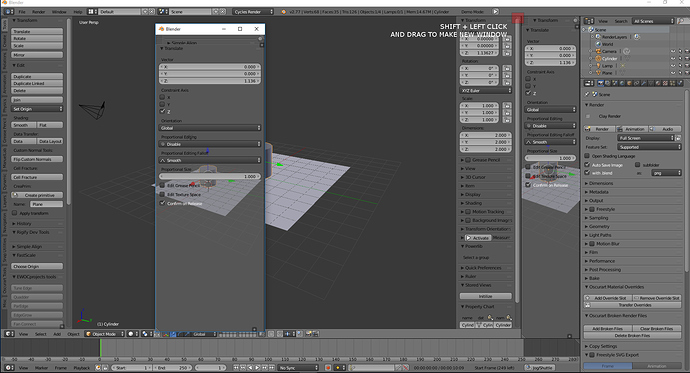Click the Animation render button
This screenshot has height=373, width=690.
[632, 129]
